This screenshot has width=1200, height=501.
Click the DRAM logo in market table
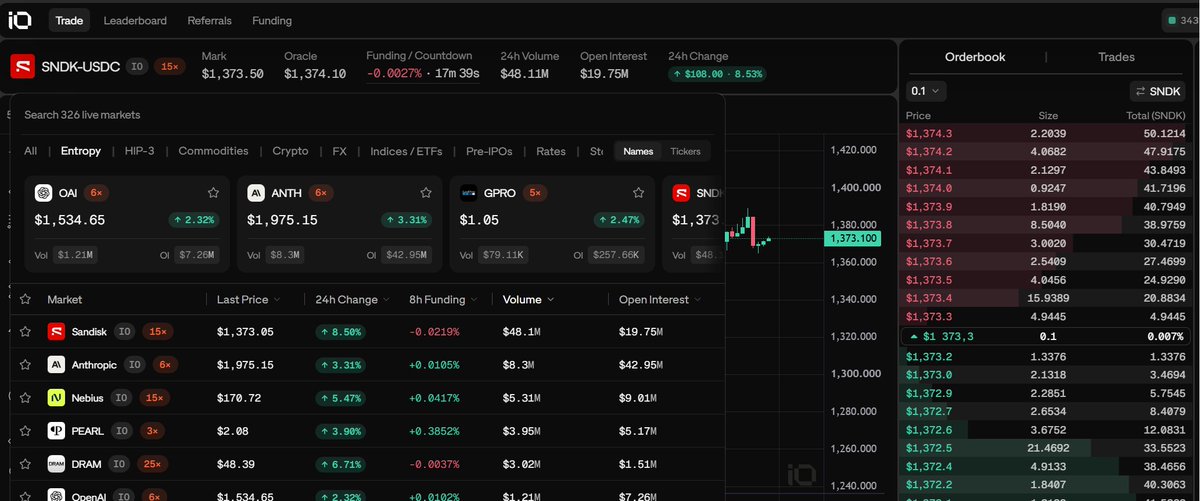(56, 464)
